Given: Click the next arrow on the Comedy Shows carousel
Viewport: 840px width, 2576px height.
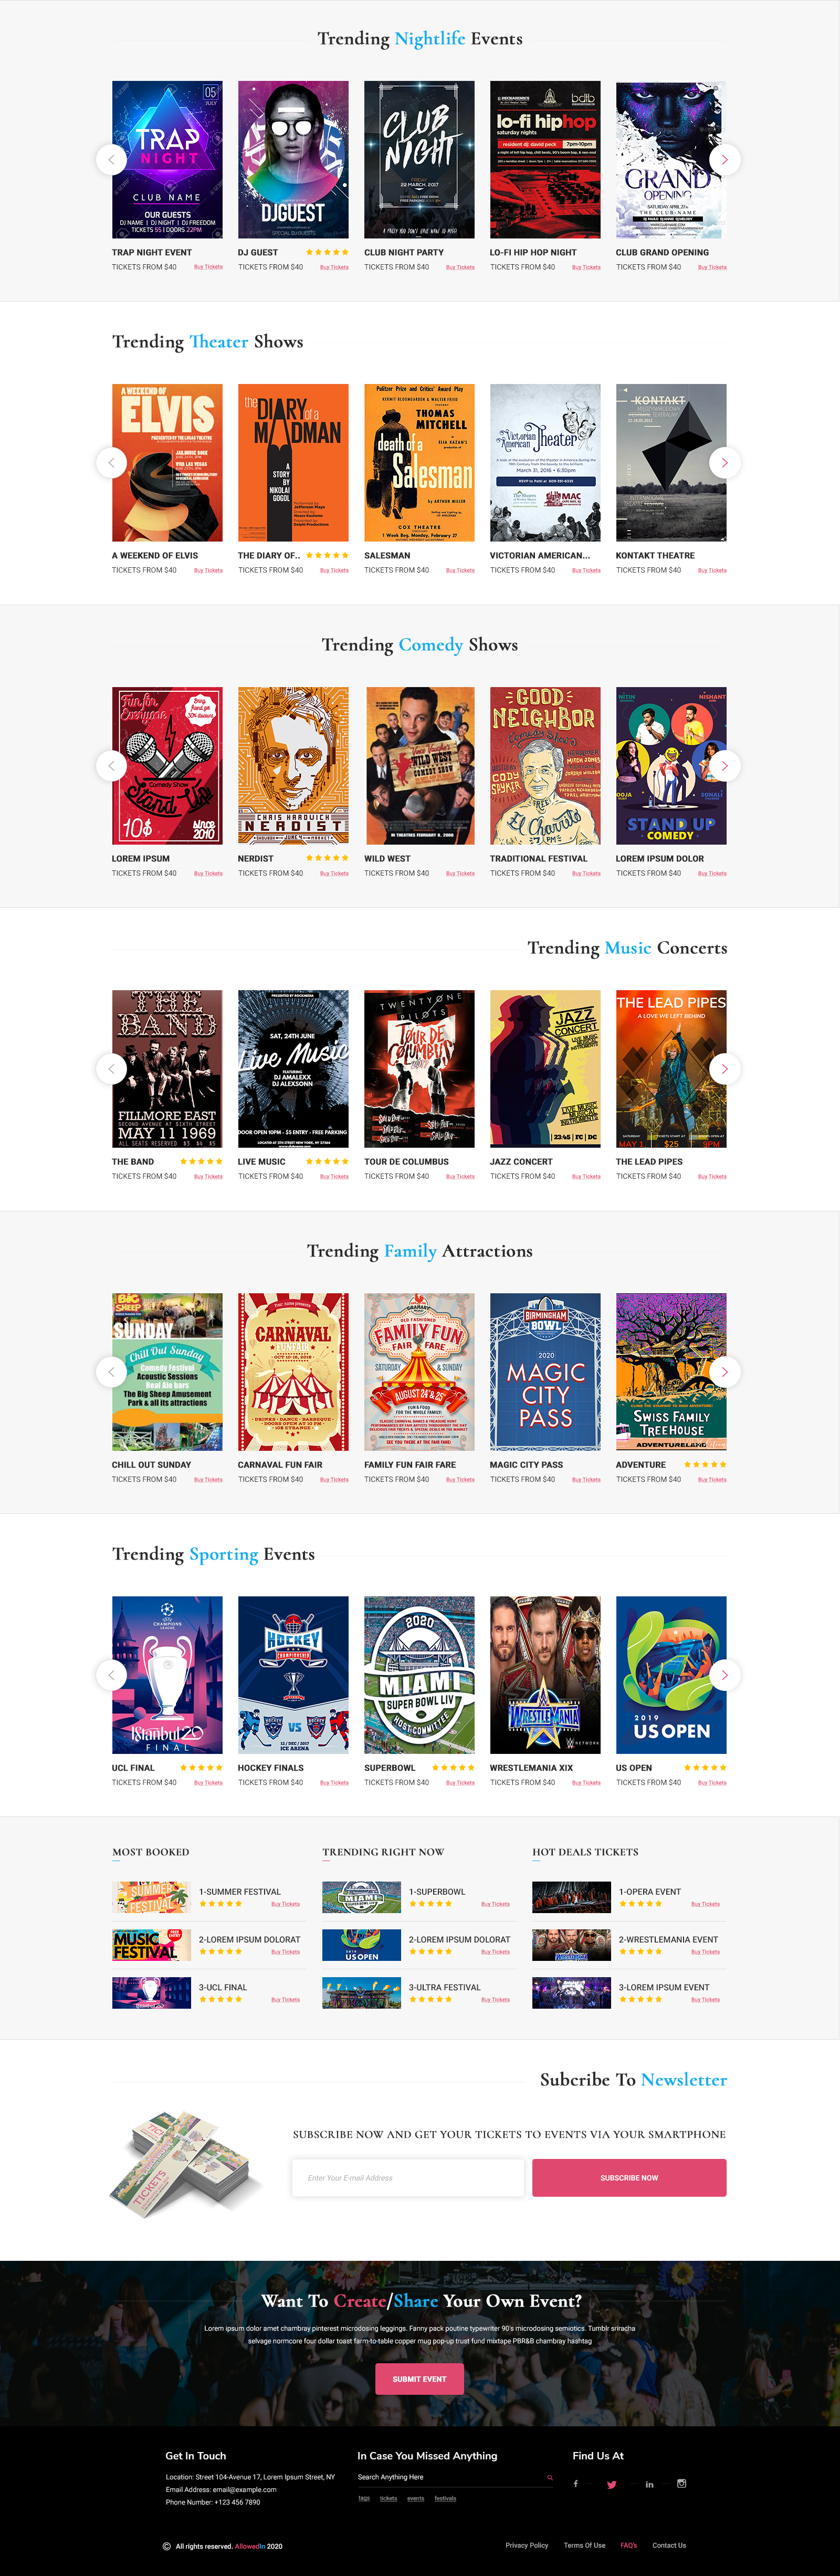Looking at the screenshot, I should coord(725,765).
